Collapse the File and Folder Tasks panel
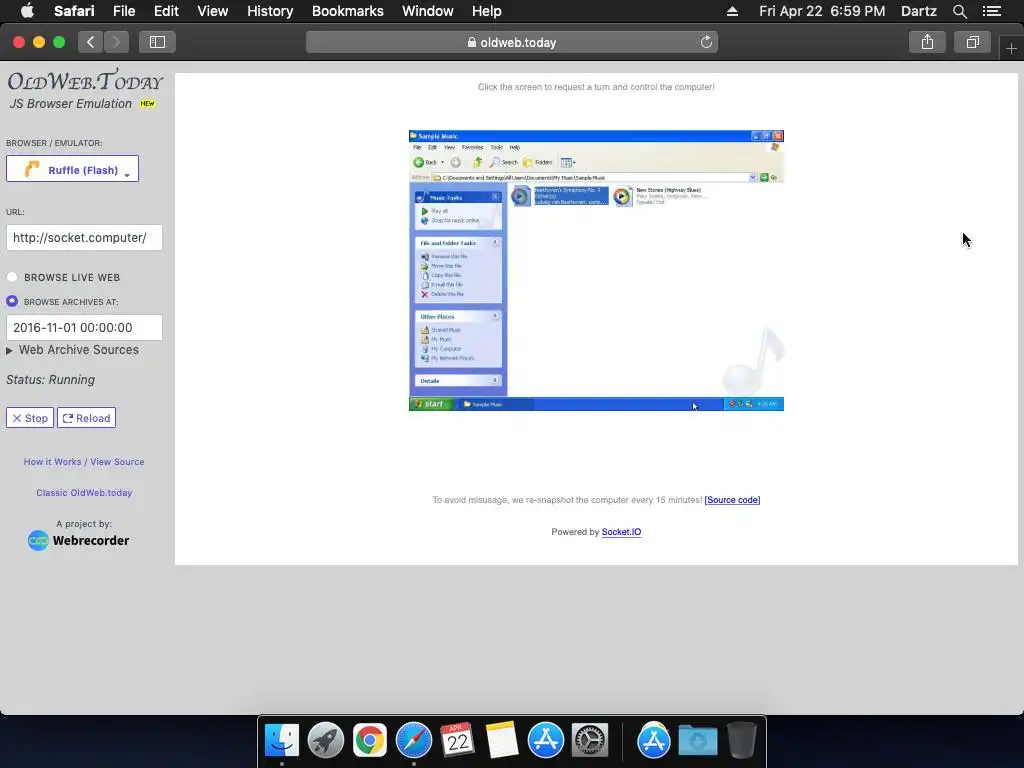This screenshot has width=1024, height=768. point(496,242)
